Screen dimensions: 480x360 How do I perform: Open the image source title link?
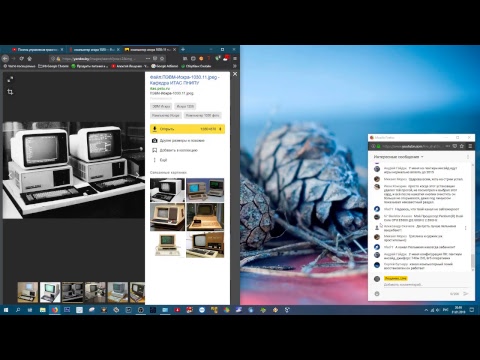coord(184,80)
